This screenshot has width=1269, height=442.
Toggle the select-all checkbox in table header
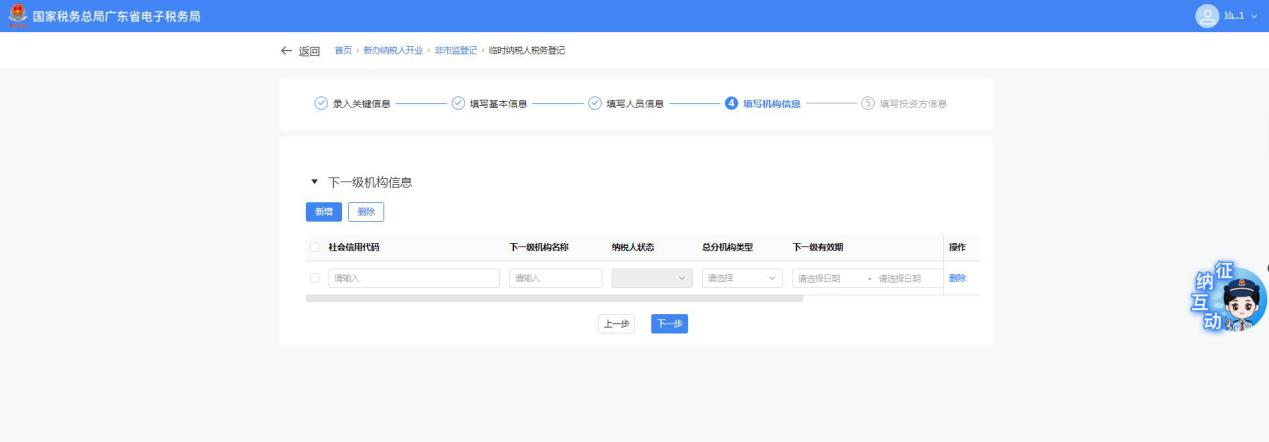[x=314, y=247]
